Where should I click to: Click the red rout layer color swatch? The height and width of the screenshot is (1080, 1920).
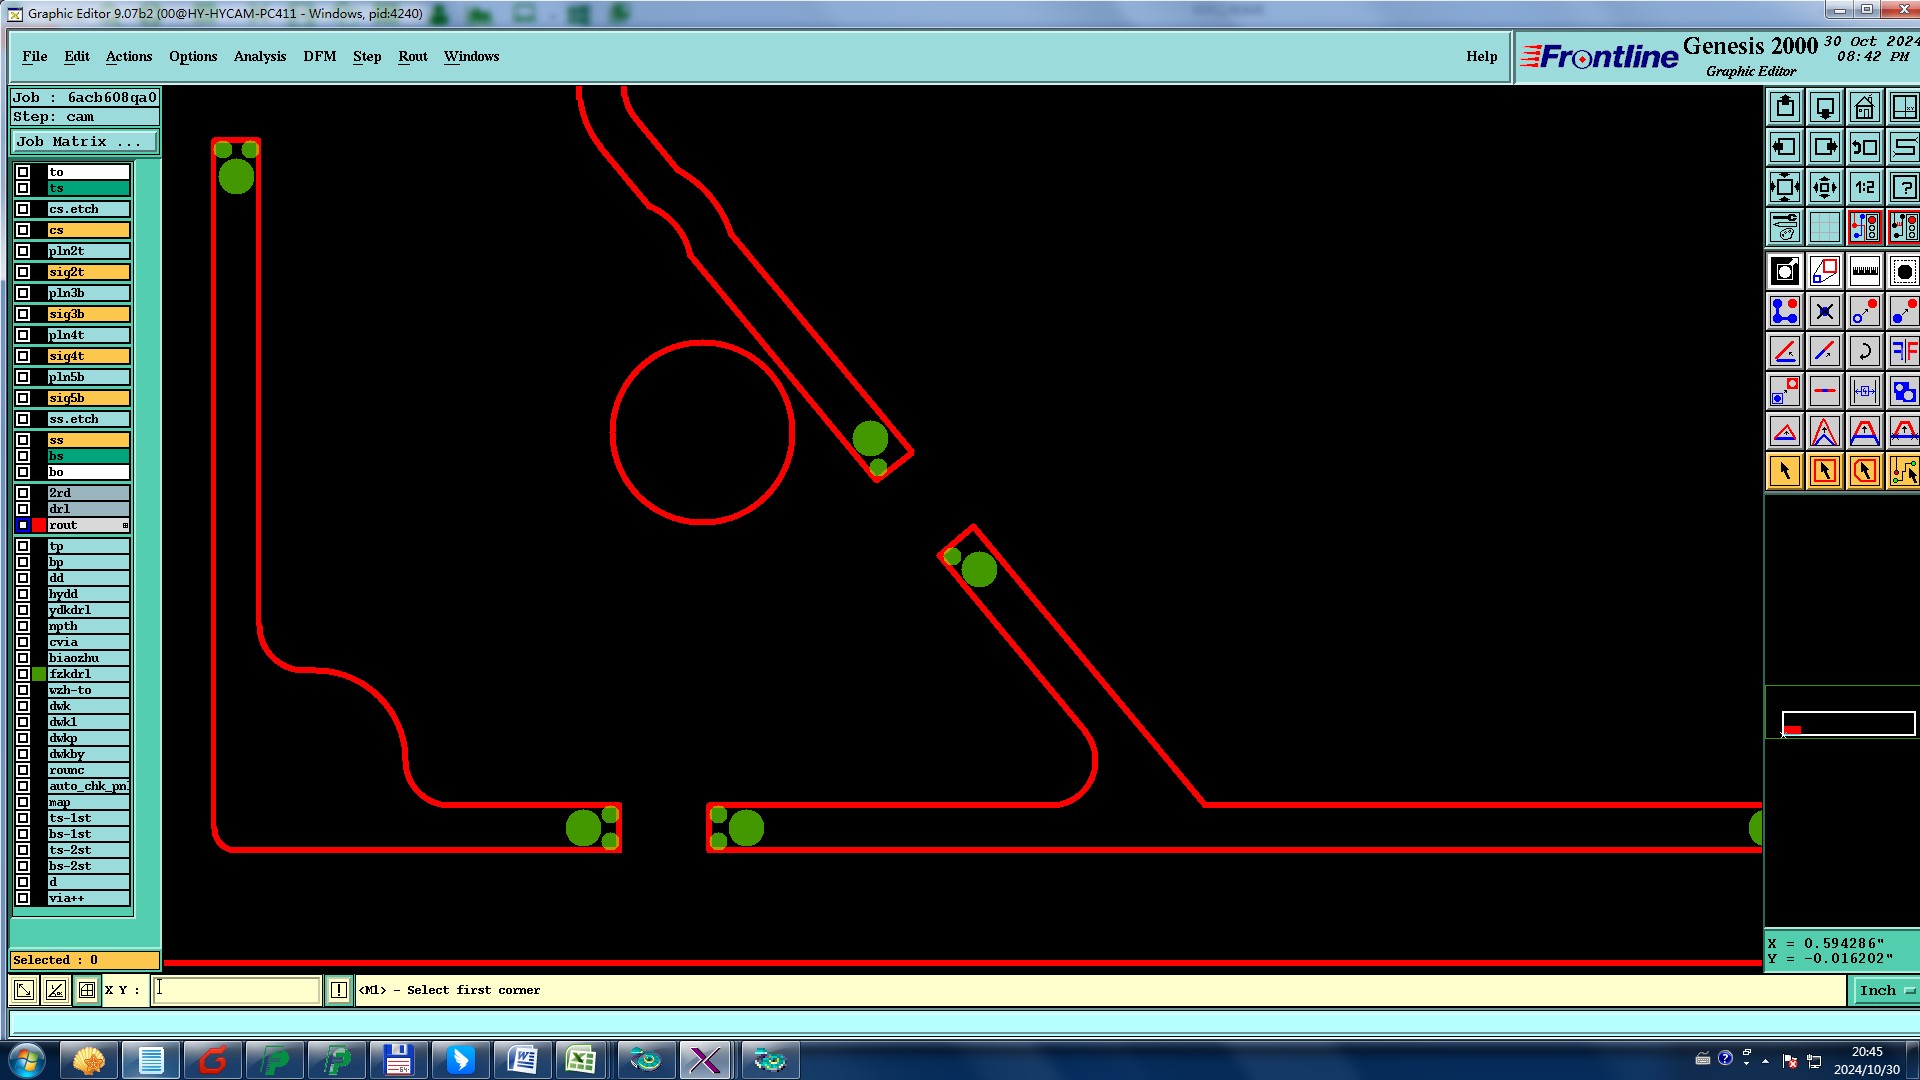click(39, 525)
